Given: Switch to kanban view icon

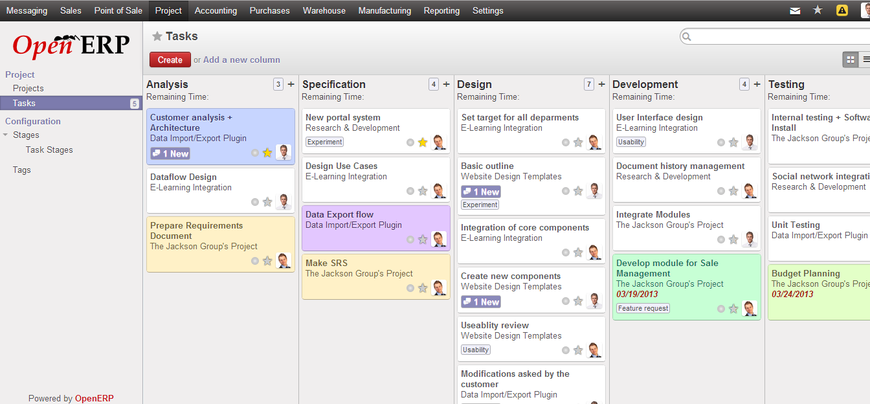Looking at the screenshot, I should tap(849, 59).
